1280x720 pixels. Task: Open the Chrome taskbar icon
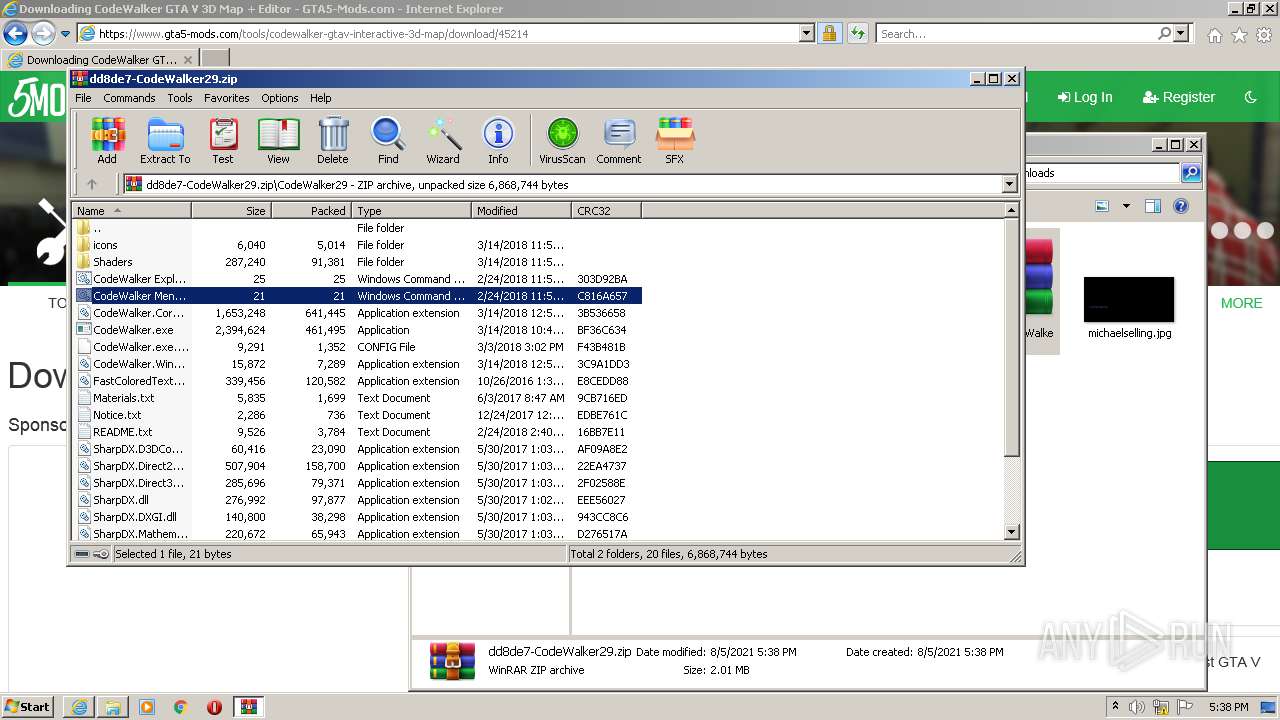[x=180, y=707]
